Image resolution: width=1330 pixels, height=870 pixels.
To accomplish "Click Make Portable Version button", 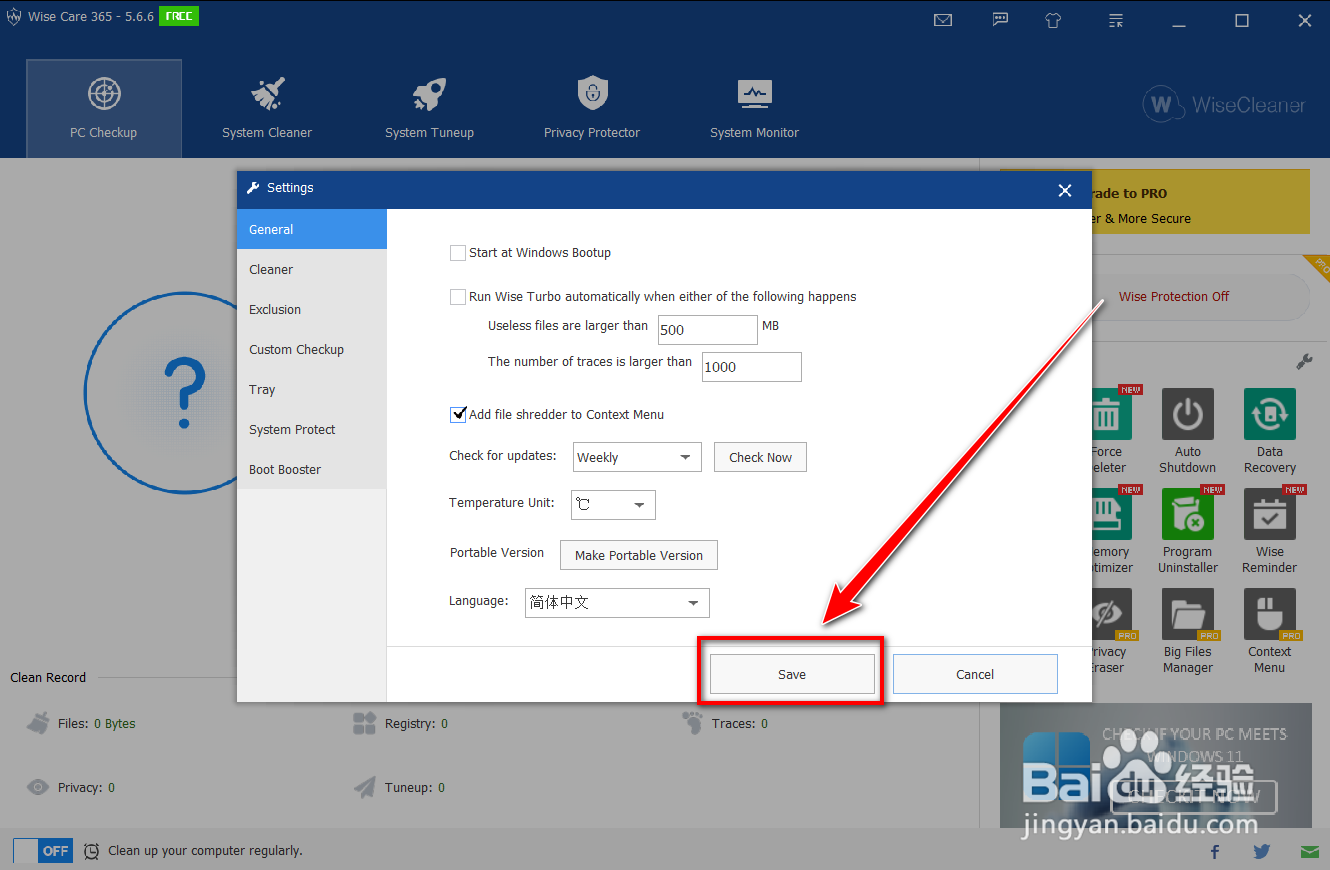I will tap(639, 555).
